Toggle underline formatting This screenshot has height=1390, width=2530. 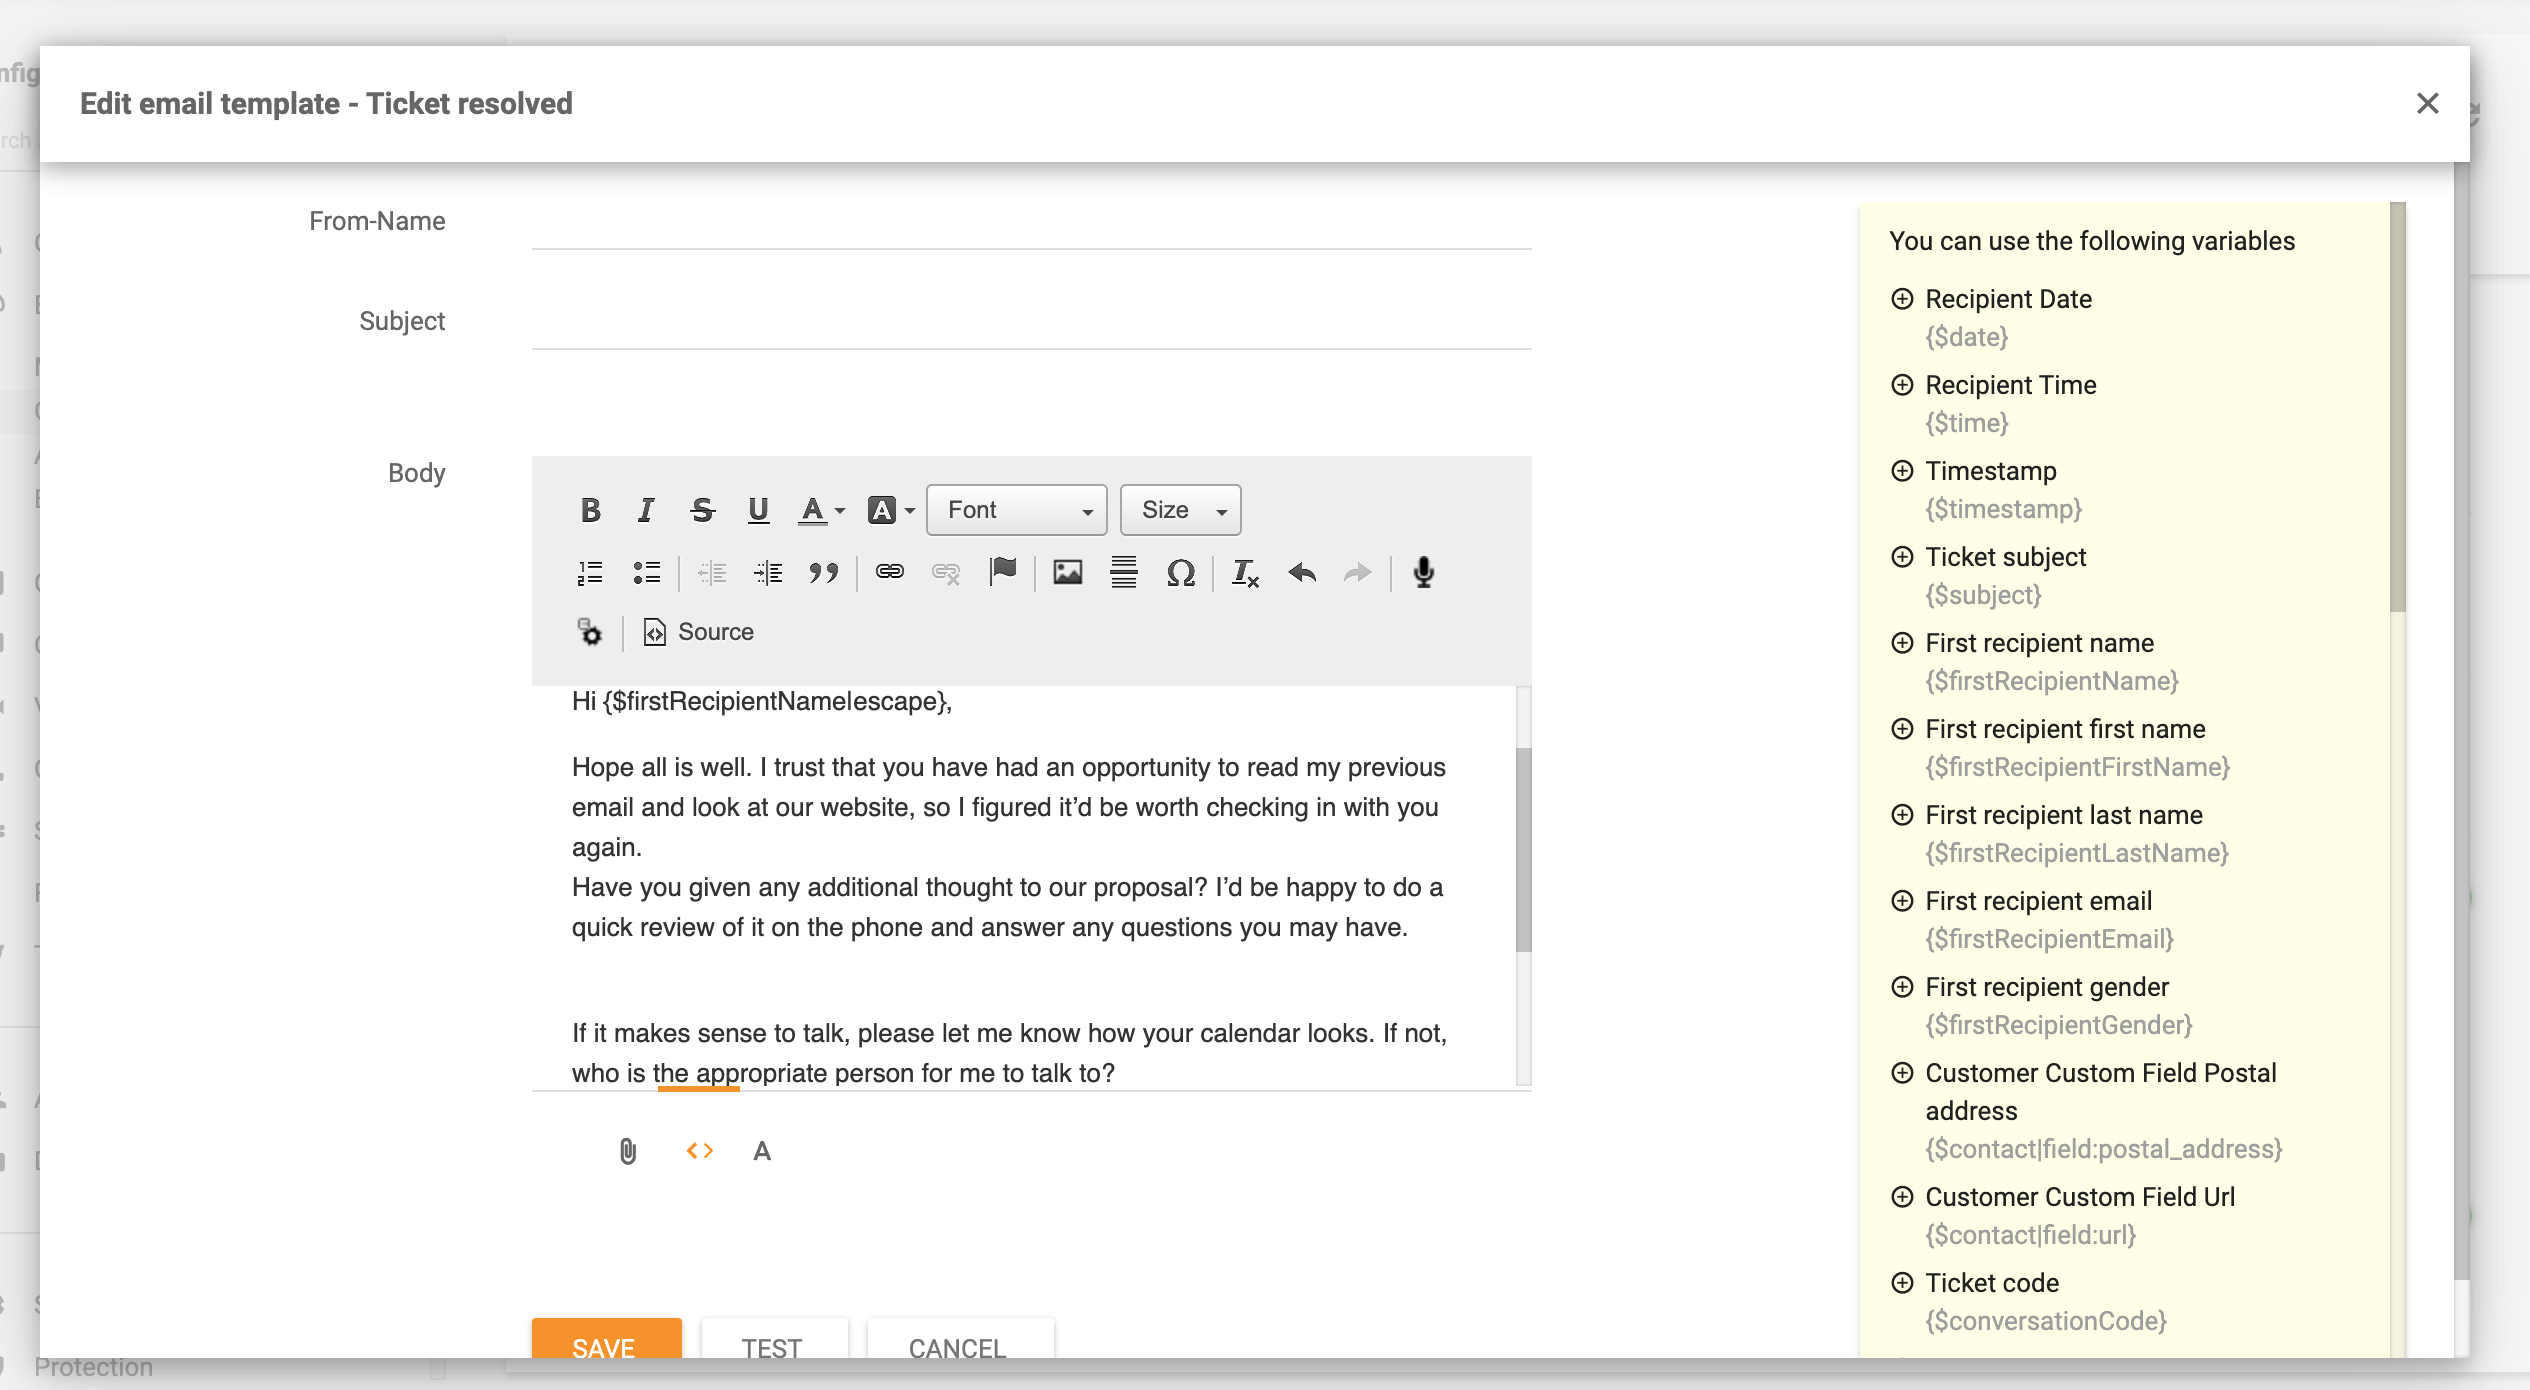click(758, 510)
